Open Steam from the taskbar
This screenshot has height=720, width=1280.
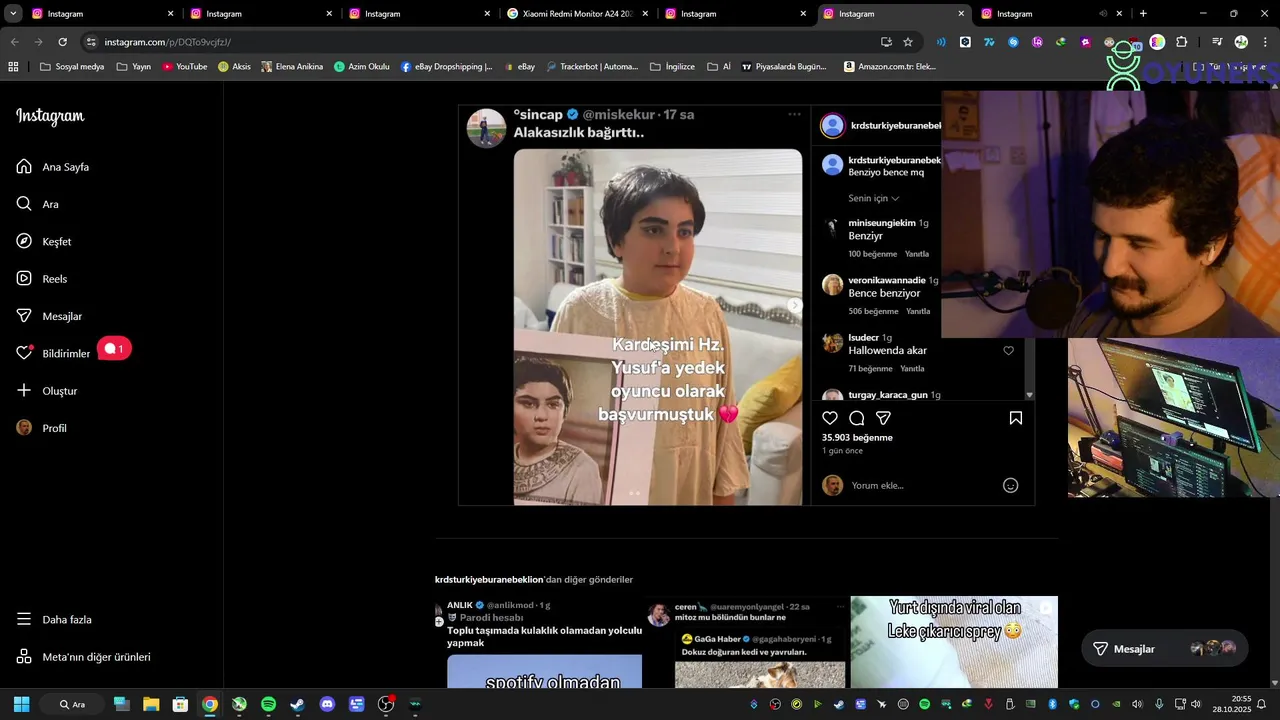[297, 704]
